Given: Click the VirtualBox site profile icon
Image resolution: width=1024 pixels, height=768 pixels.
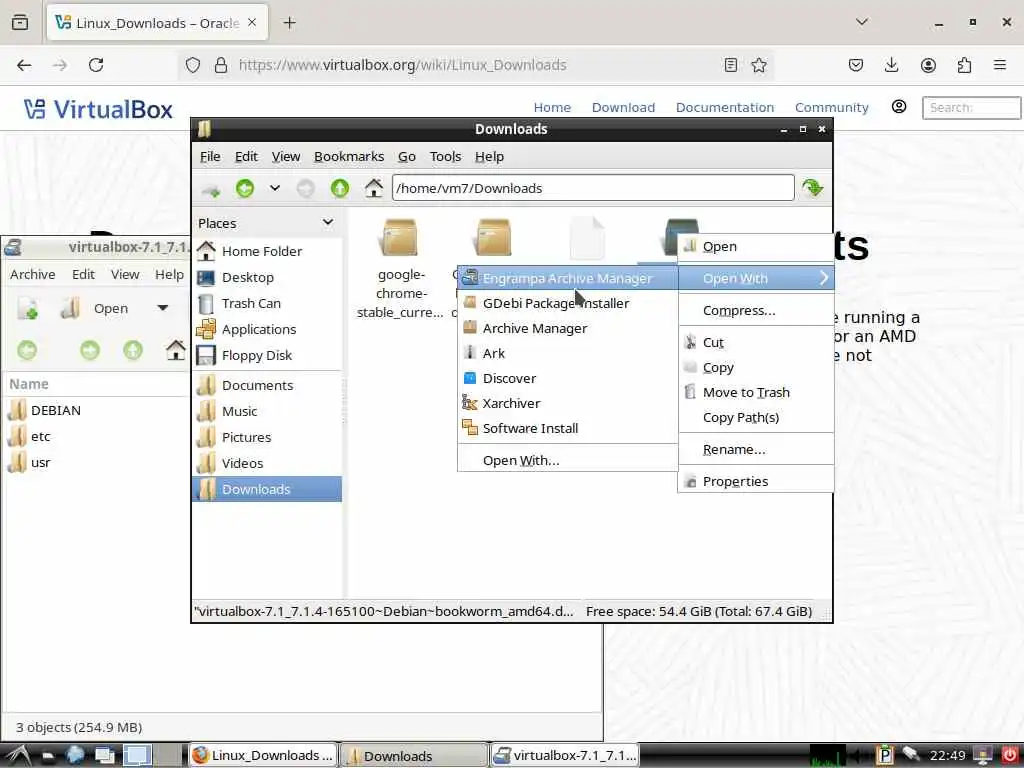Looking at the screenshot, I should point(899,106).
